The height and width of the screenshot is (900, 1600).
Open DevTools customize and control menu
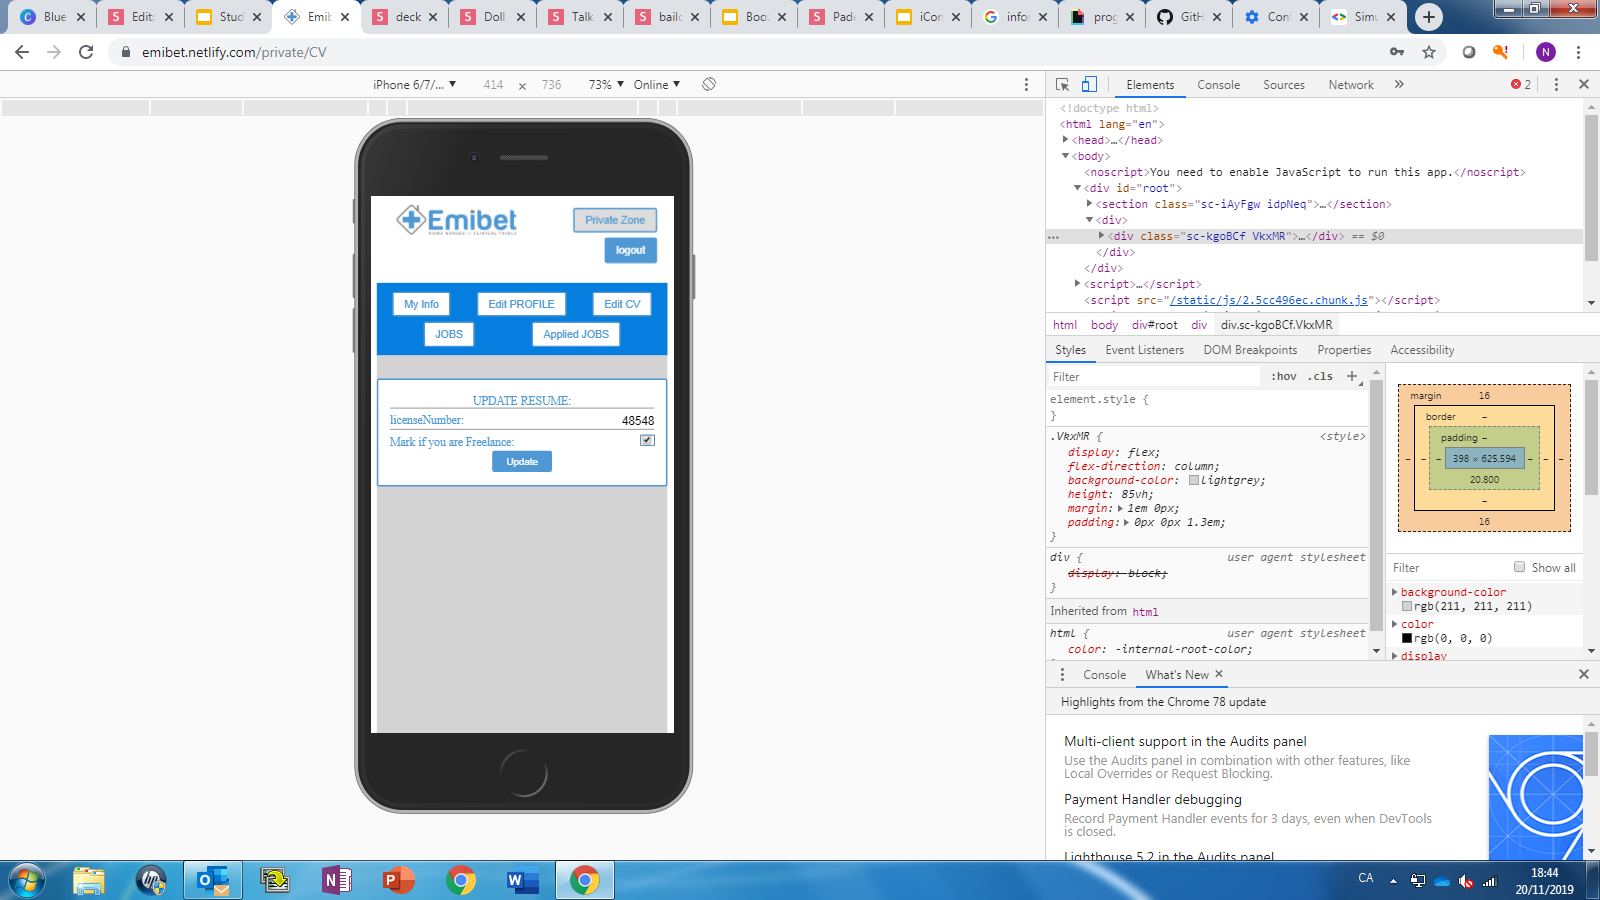(x=1556, y=85)
